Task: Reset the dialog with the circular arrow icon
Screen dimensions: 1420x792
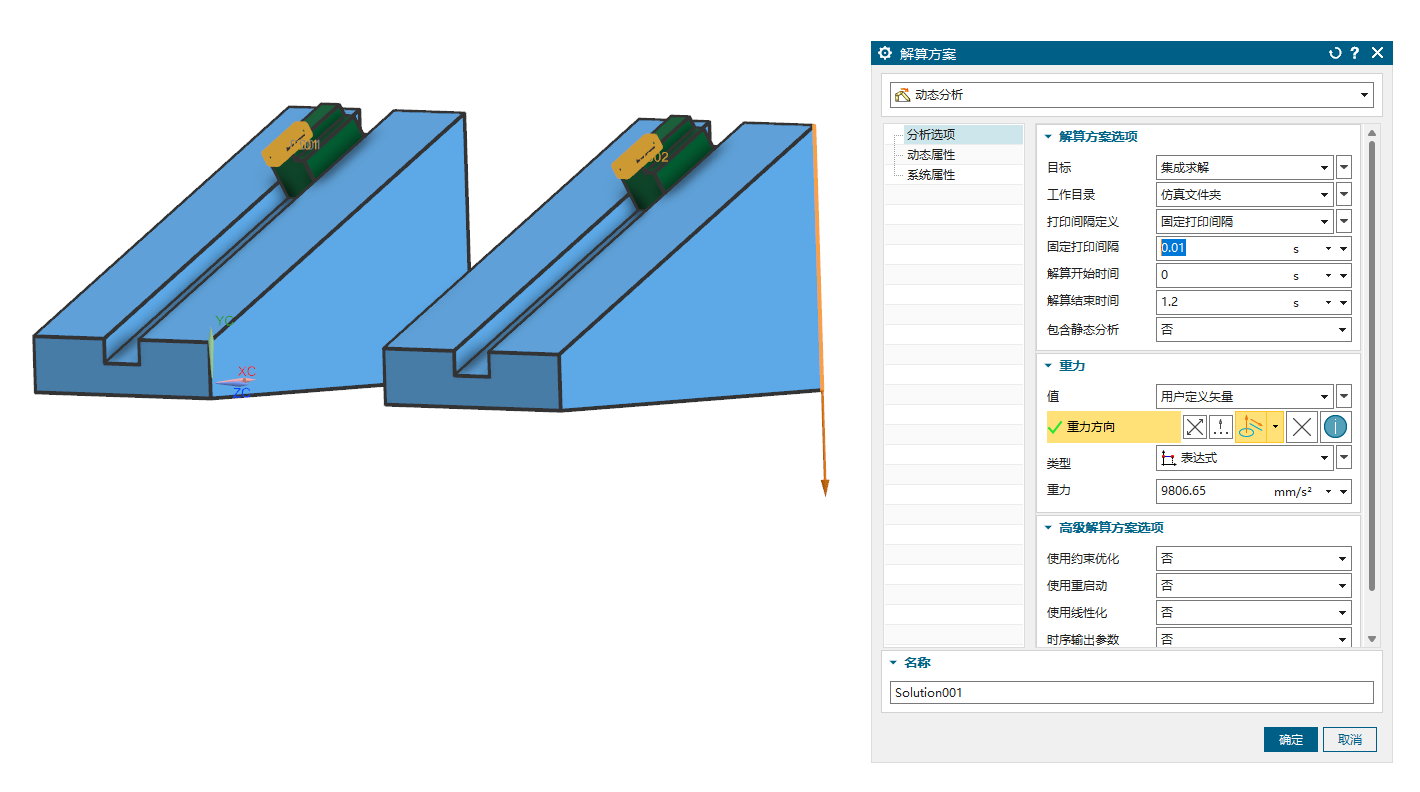Action: point(1334,53)
